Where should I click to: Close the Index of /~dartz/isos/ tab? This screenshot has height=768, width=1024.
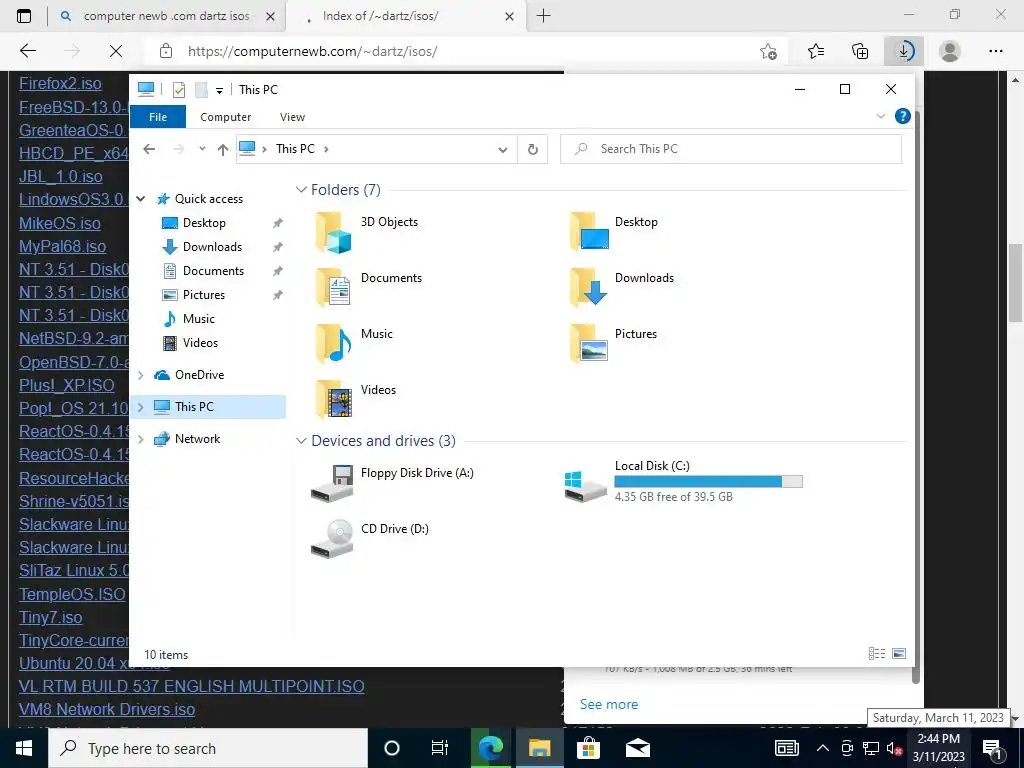510,16
